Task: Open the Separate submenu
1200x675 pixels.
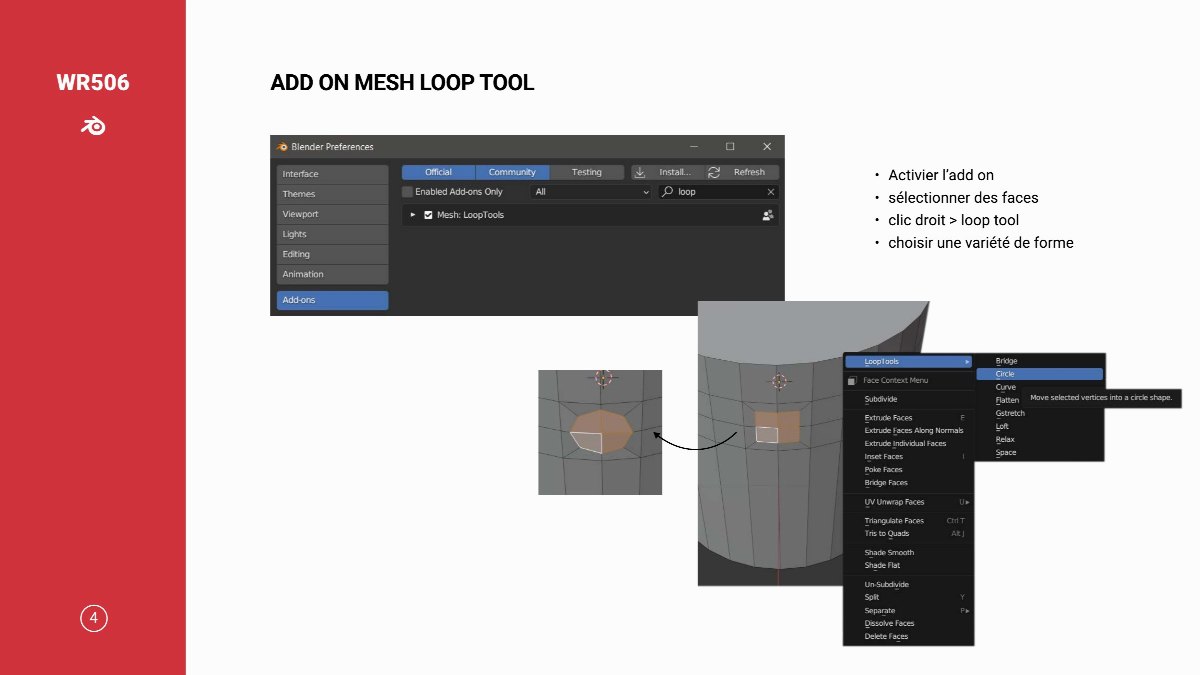Action: (909, 610)
